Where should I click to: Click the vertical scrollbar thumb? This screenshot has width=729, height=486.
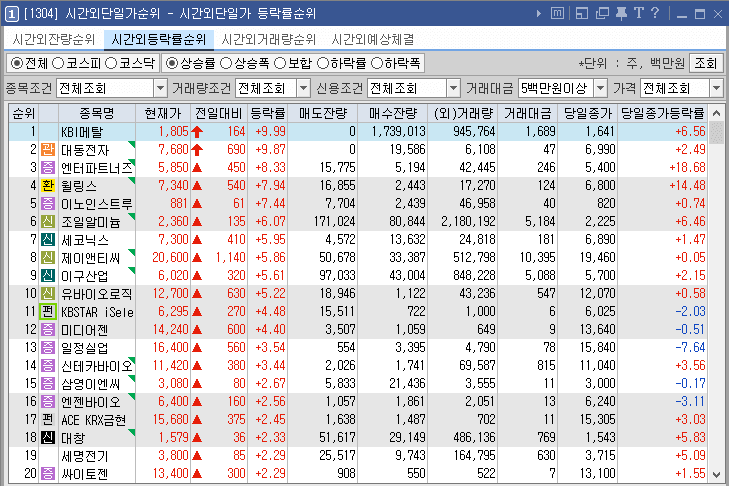(716, 133)
